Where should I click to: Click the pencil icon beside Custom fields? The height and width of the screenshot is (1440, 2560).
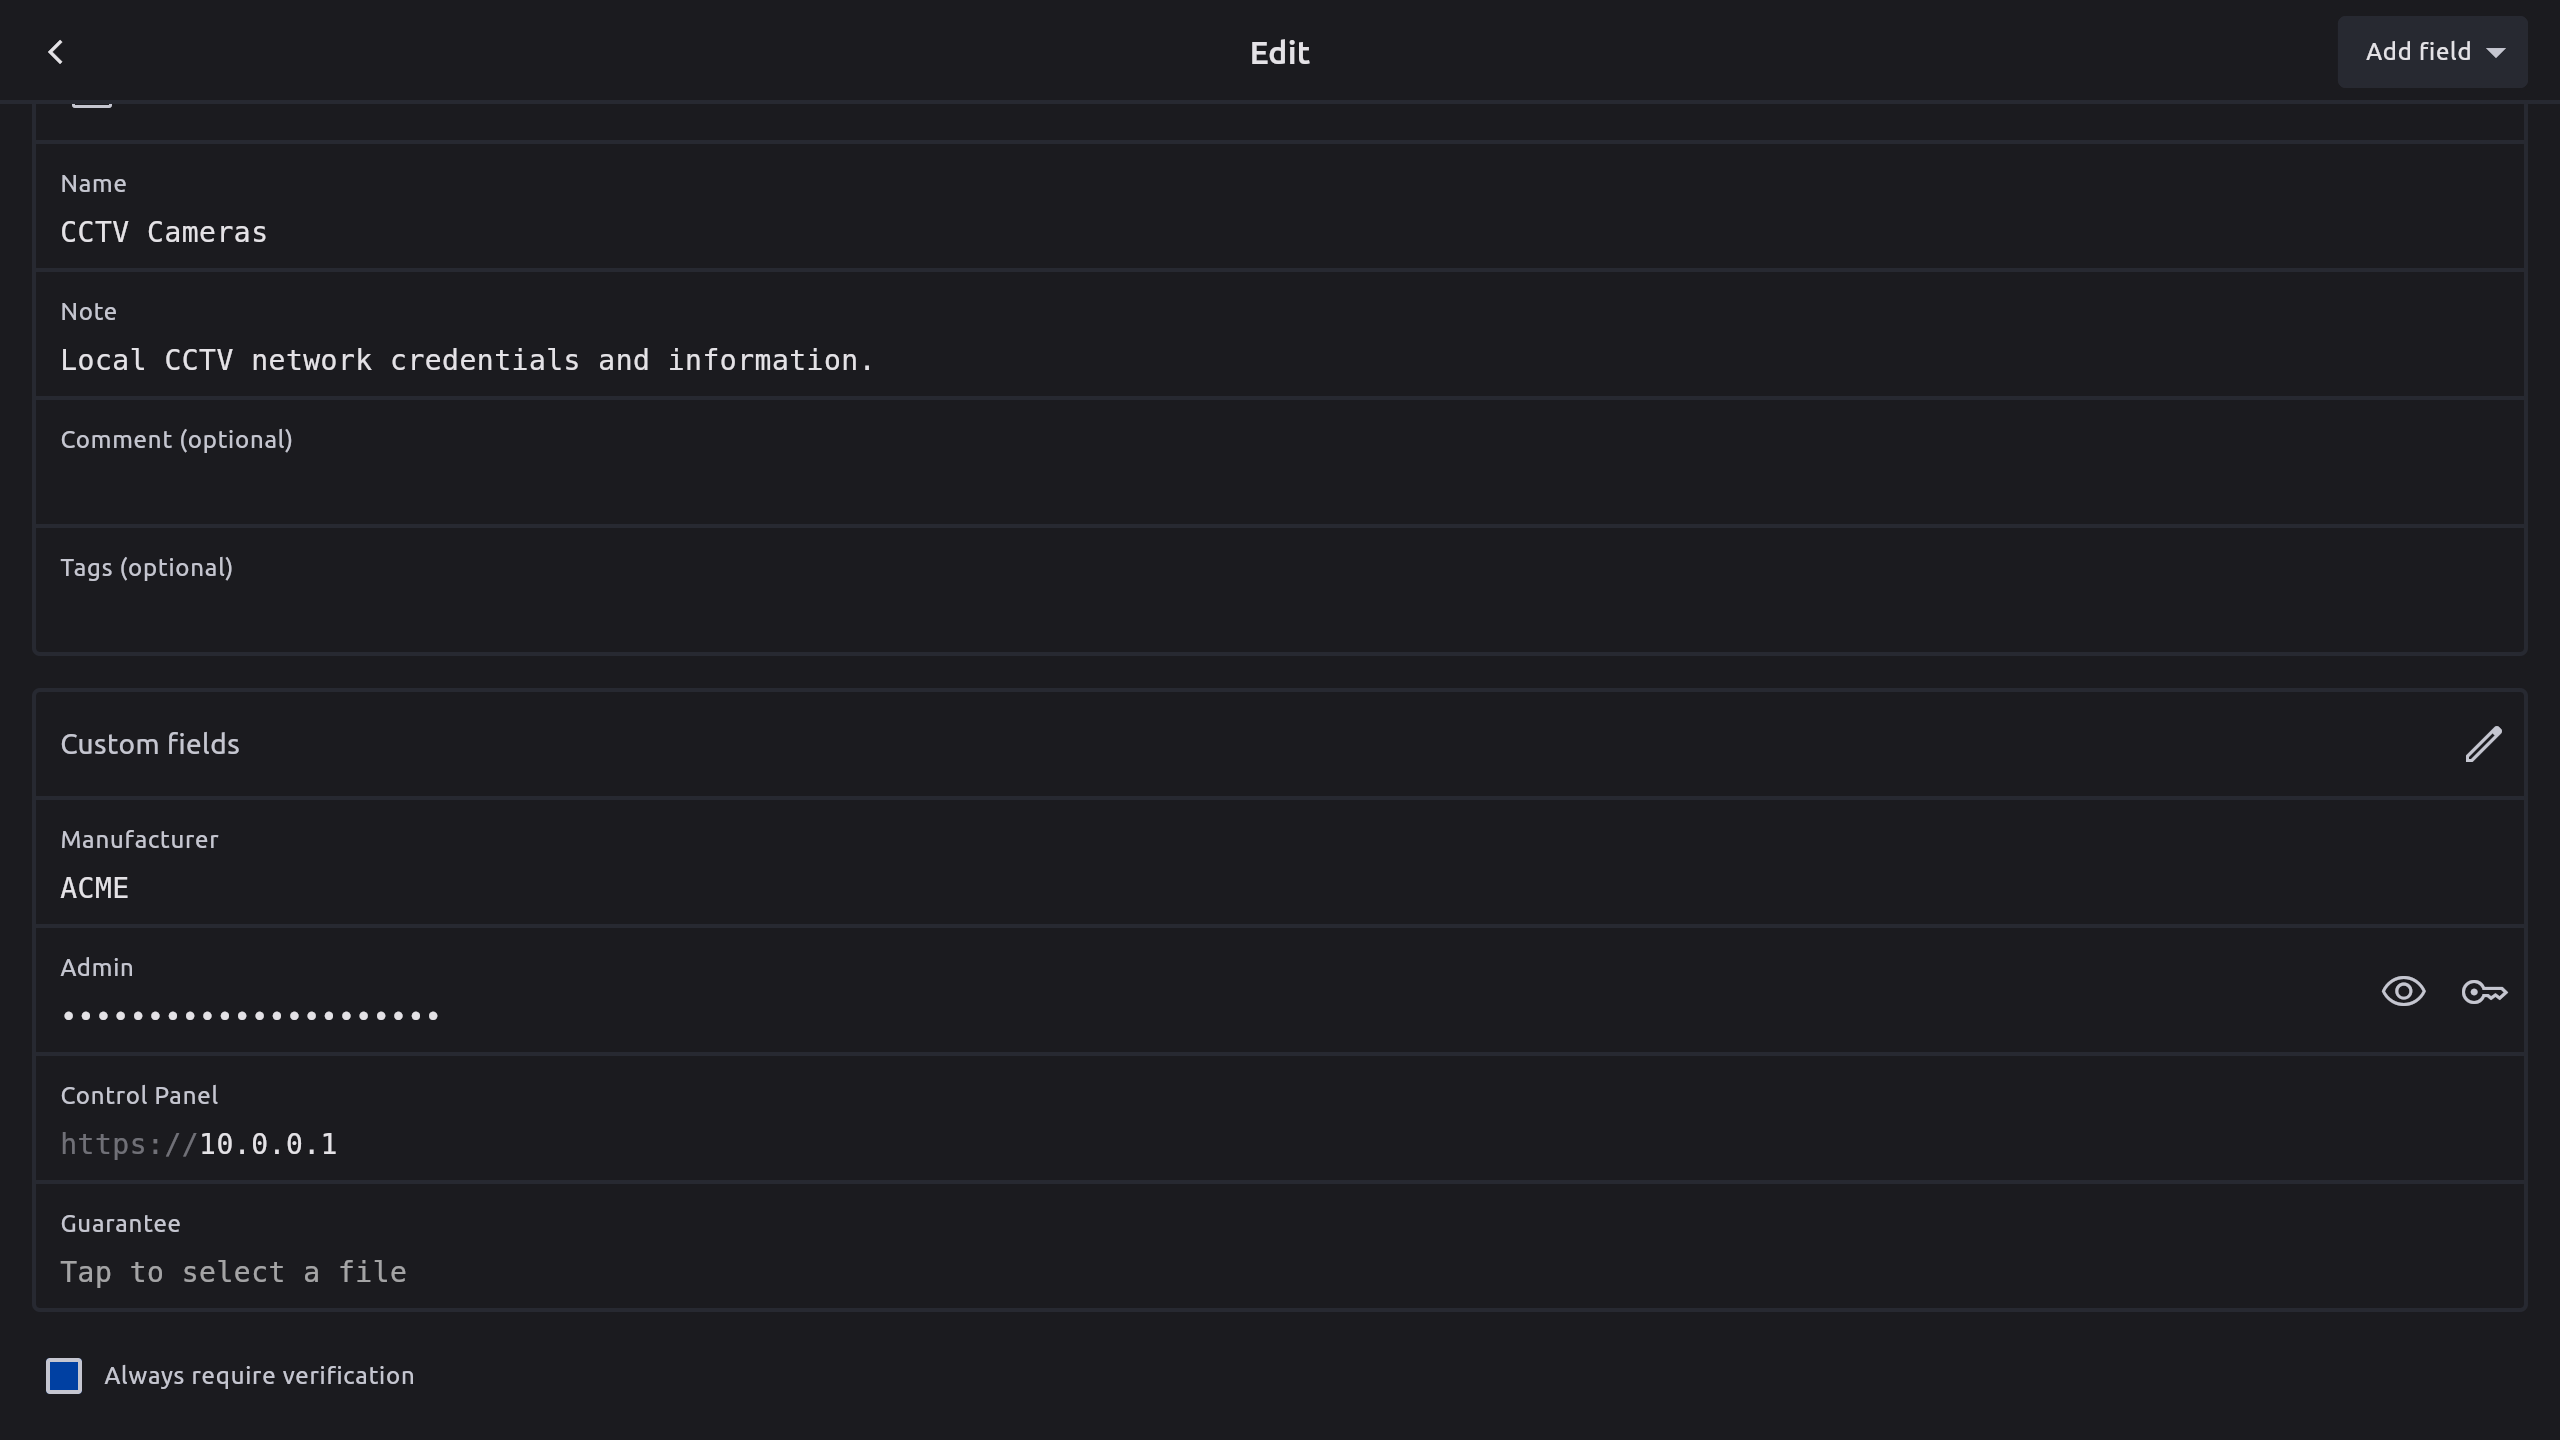[2483, 744]
